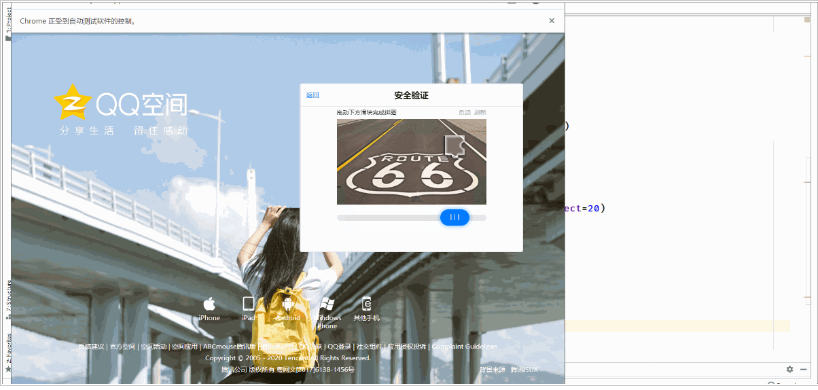Click the Windows Phone logo icon
818x390 pixels.
(x=327, y=304)
